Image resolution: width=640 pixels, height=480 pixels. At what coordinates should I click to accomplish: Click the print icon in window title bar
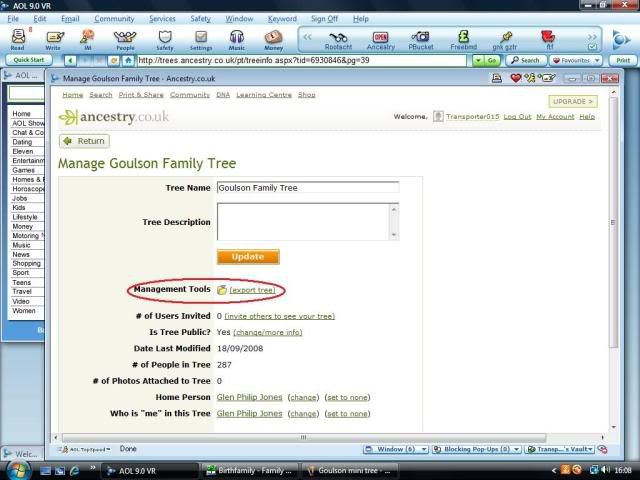point(497,78)
